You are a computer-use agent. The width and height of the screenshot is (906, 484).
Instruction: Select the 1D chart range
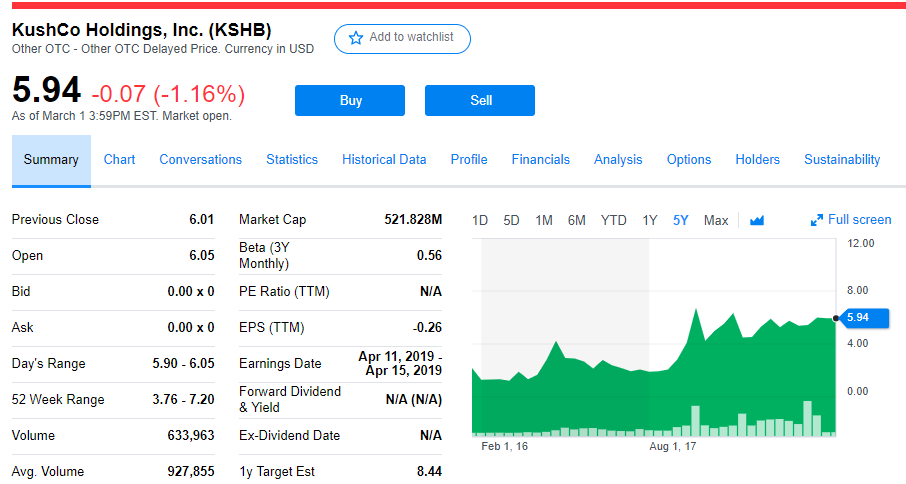point(480,221)
